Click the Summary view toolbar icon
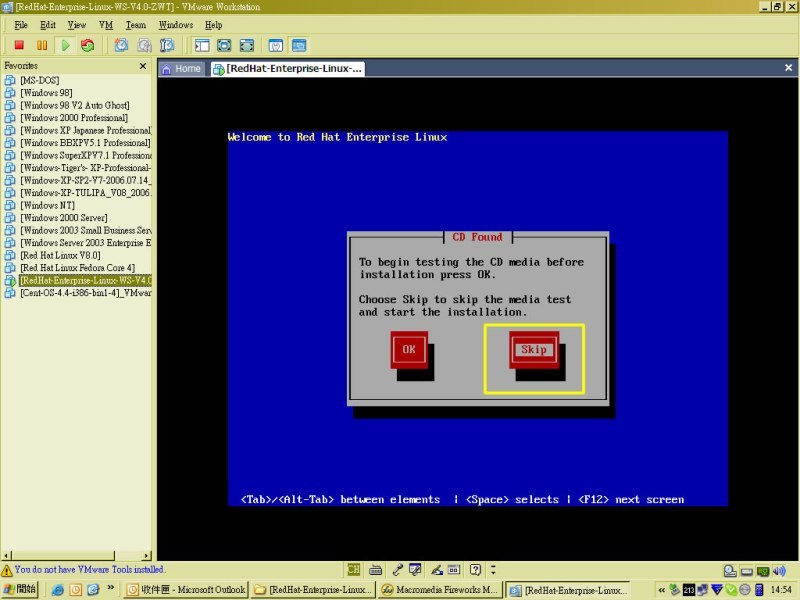 point(276,45)
